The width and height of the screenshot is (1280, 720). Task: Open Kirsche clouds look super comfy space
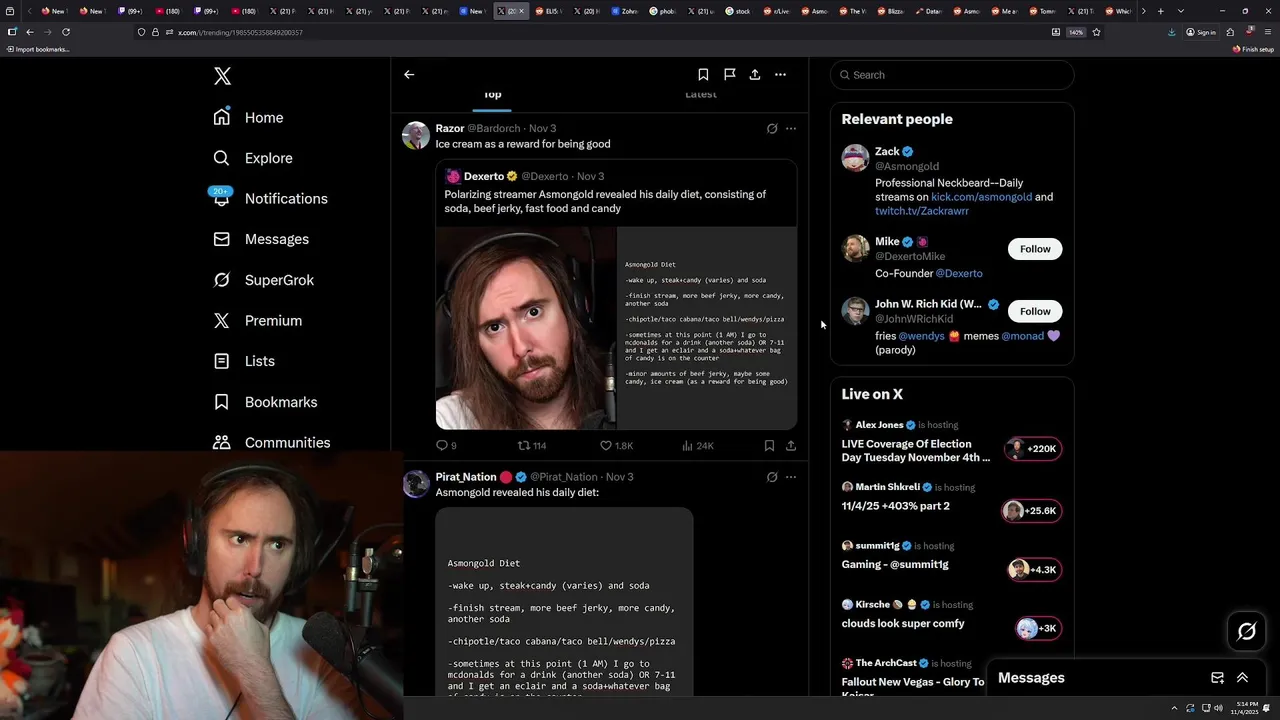tap(903, 623)
